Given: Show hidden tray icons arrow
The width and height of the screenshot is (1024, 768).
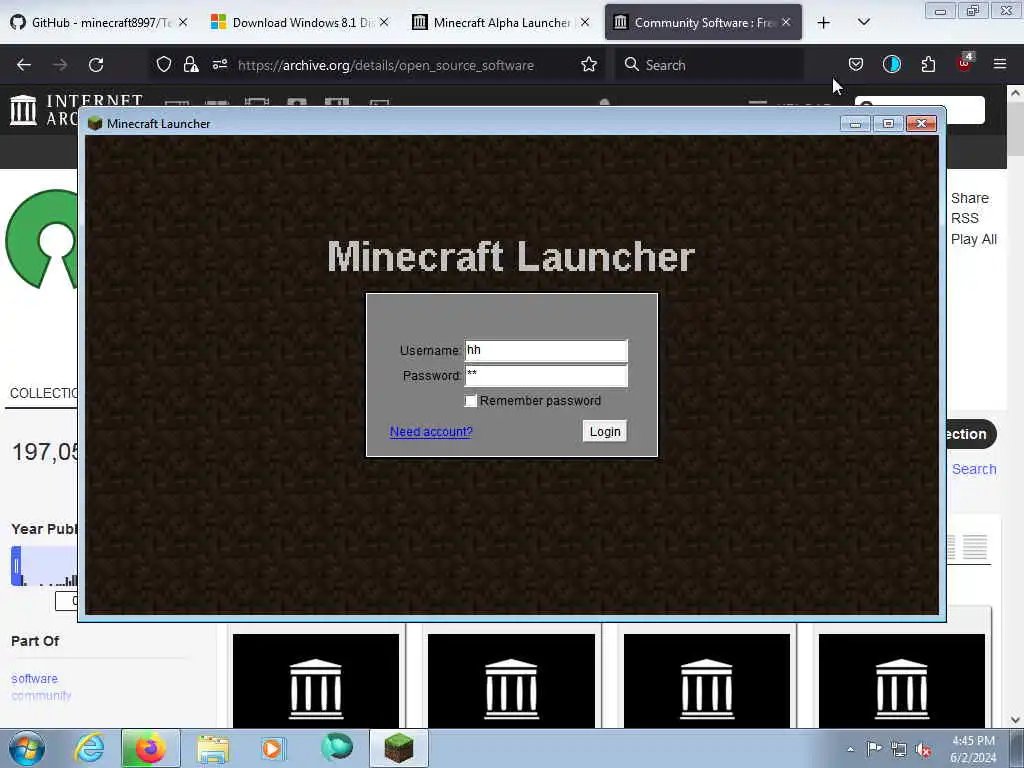Looking at the screenshot, I should coord(850,749).
